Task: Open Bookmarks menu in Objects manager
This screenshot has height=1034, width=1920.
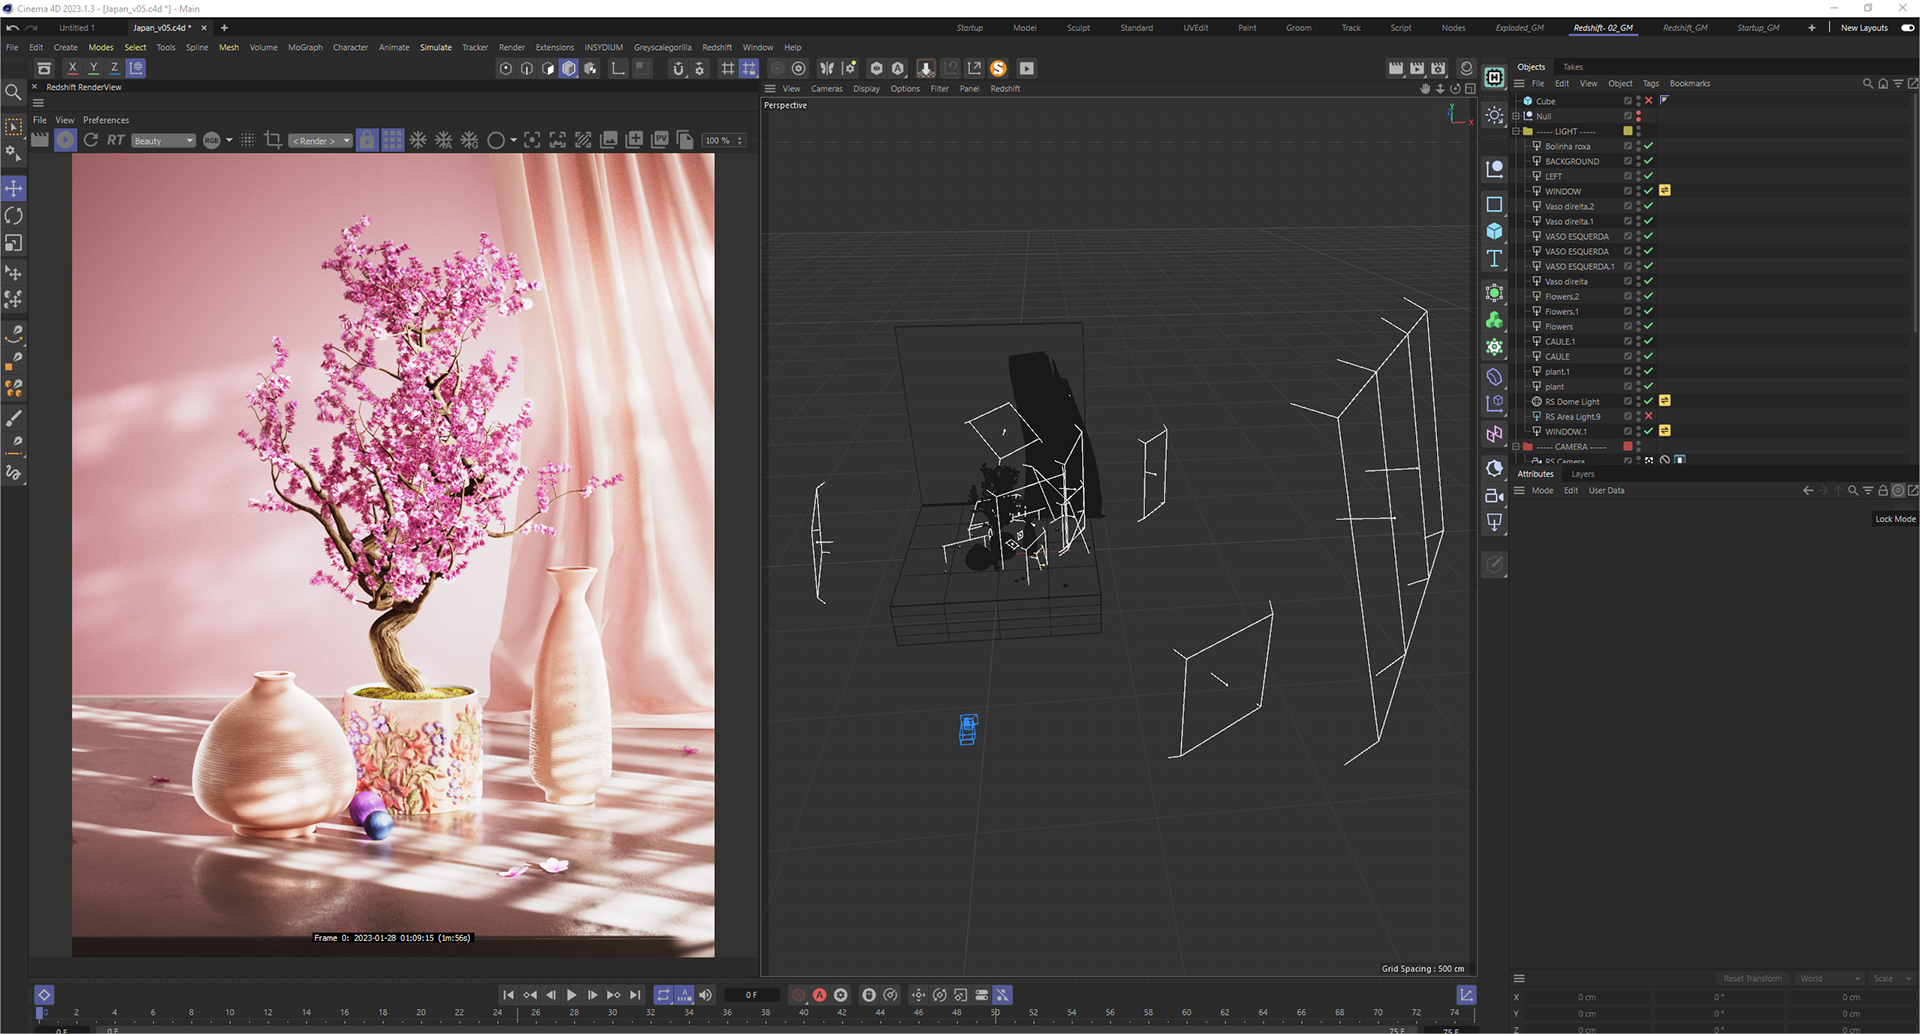Action: (x=1690, y=84)
